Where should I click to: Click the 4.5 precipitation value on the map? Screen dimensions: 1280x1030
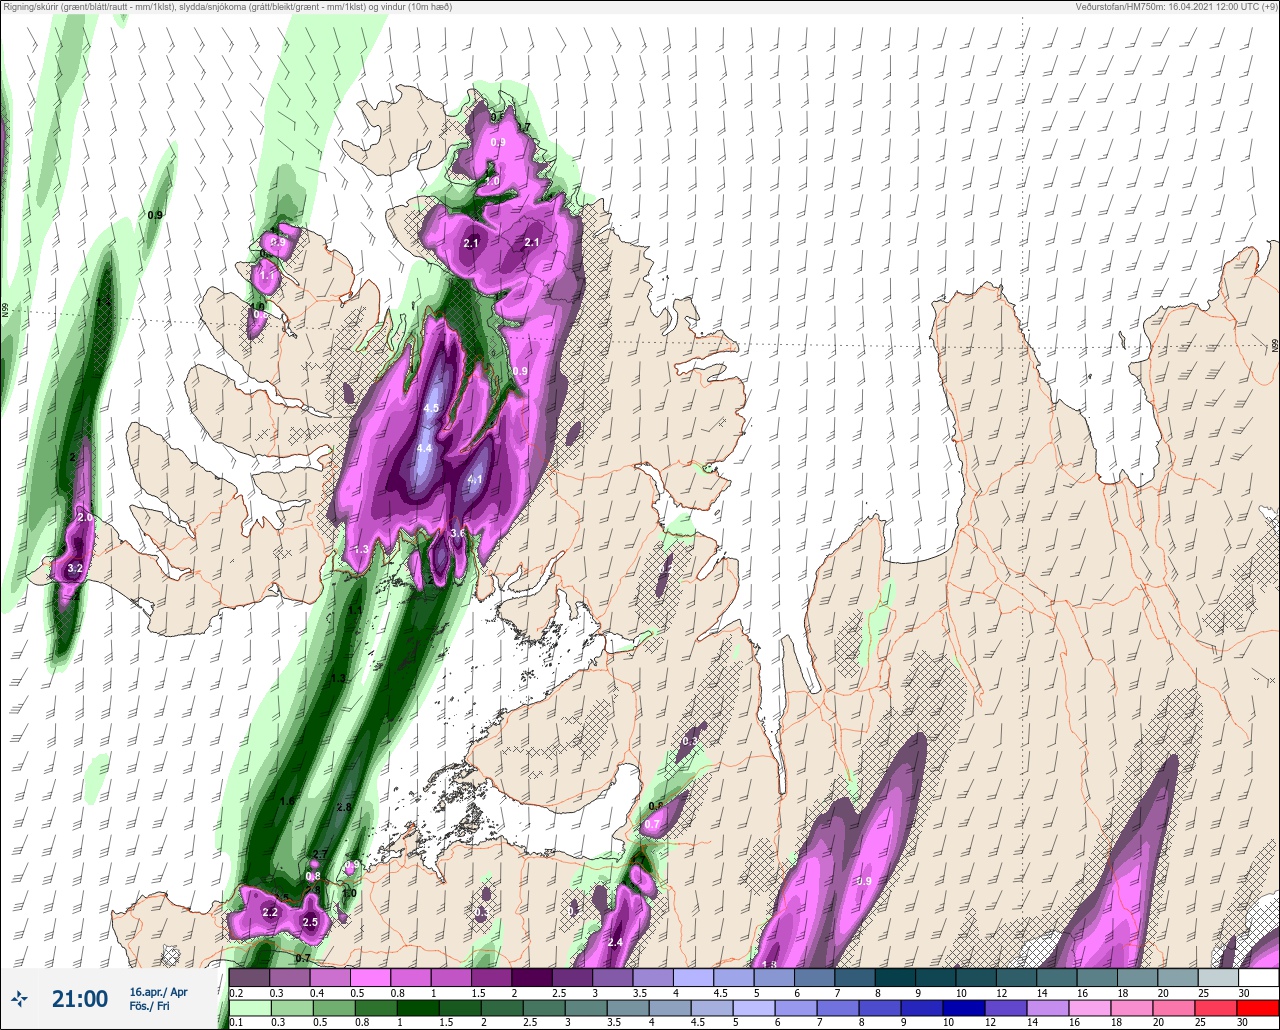click(431, 409)
